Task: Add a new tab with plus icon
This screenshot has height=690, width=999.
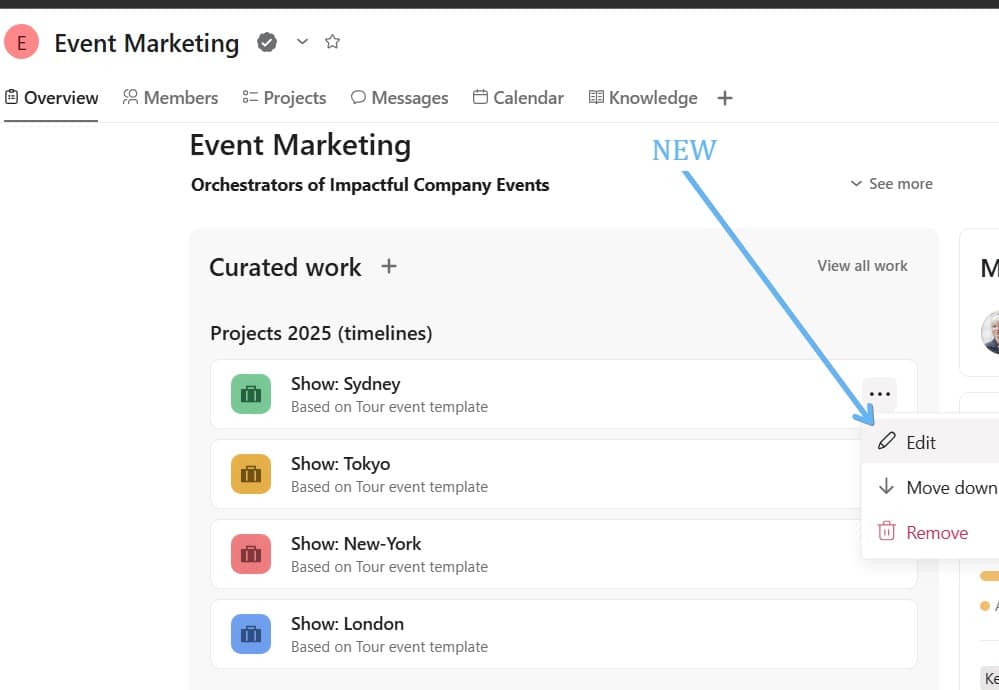Action: tap(725, 98)
